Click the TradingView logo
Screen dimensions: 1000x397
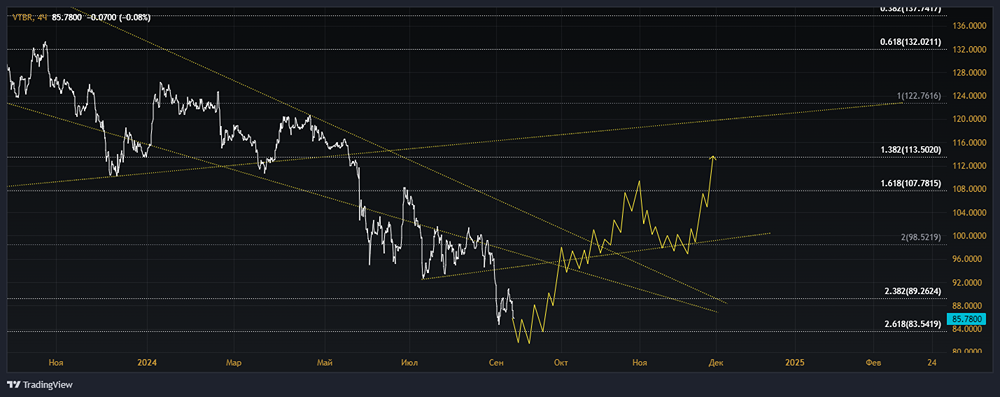tap(40, 385)
